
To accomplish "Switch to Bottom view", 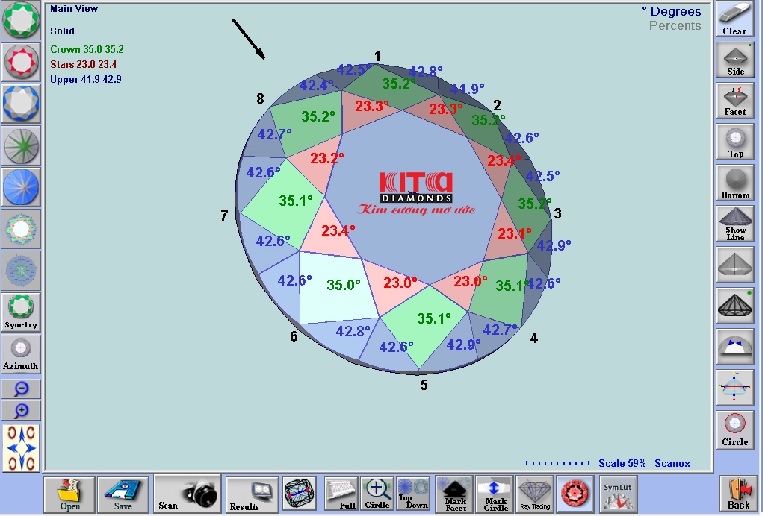I will pos(735,183).
